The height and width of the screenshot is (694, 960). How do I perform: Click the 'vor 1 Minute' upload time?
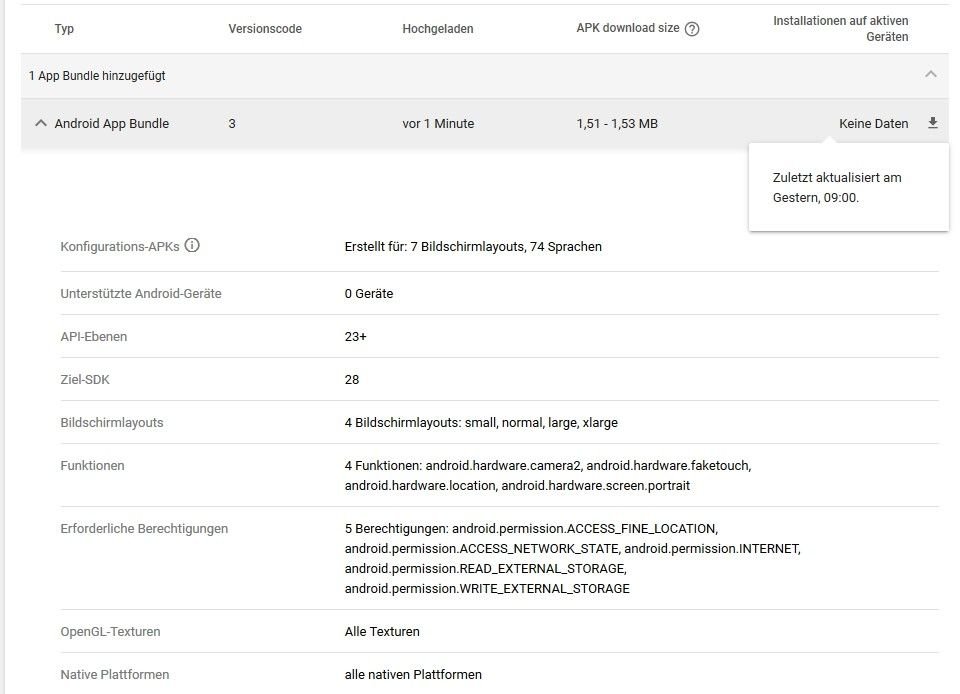[438, 124]
